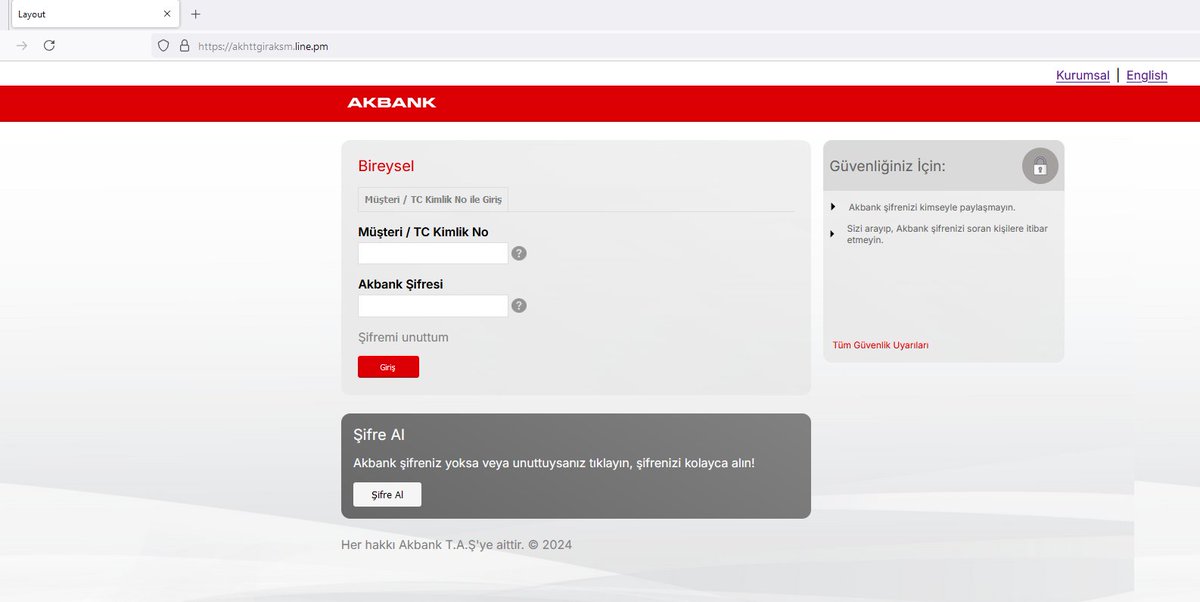This screenshot has height=602, width=1200.
Task: Open the Kurumsal link
Action: (1083, 75)
